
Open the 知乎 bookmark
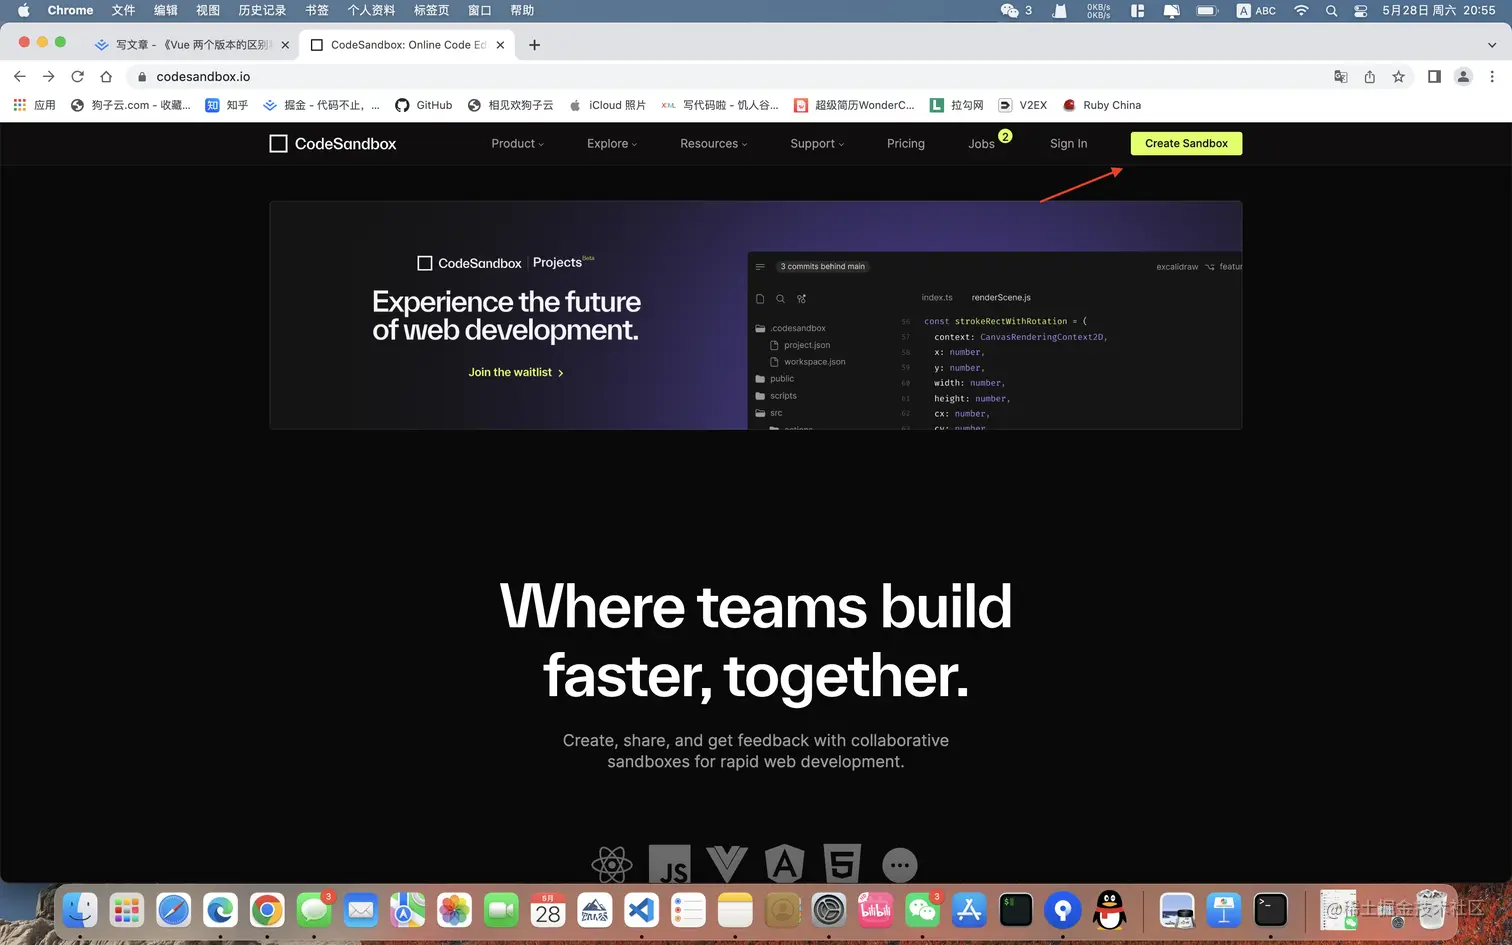tap(226, 105)
